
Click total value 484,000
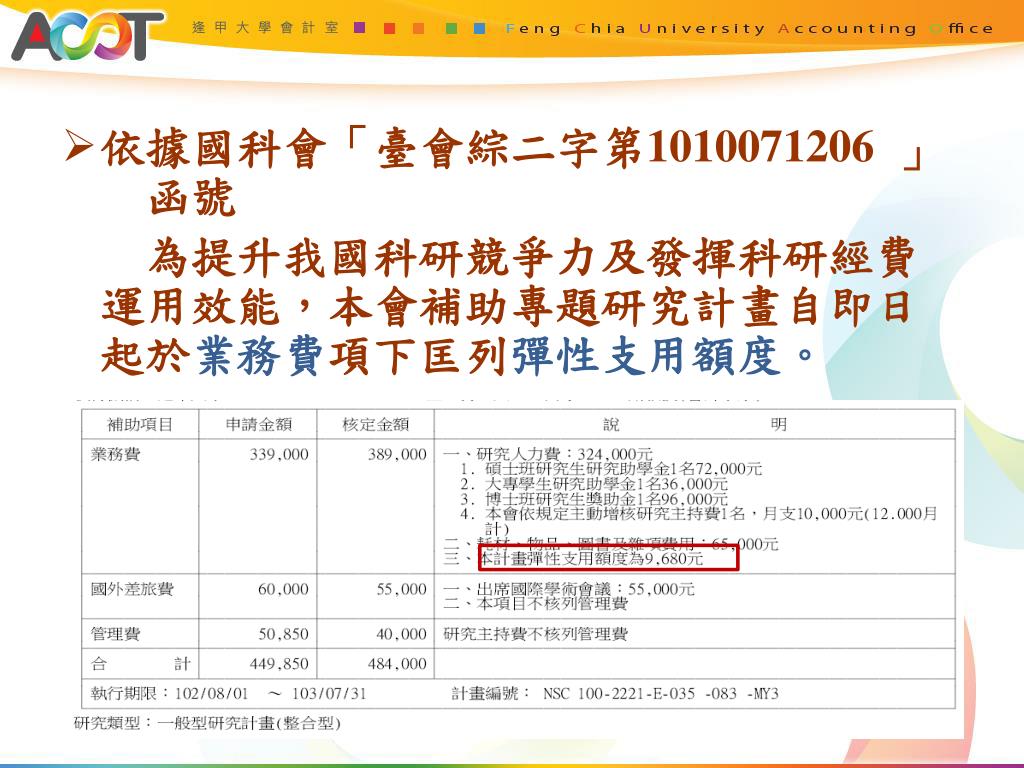396,664
